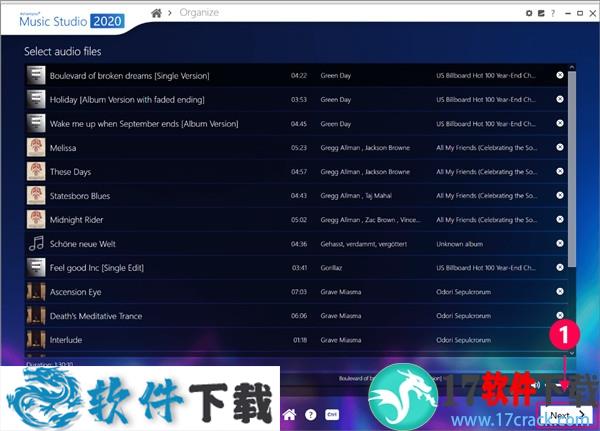This screenshot has height=431, width=600.
Task: Click the bottom Home icon
Action: pos(290,414)
